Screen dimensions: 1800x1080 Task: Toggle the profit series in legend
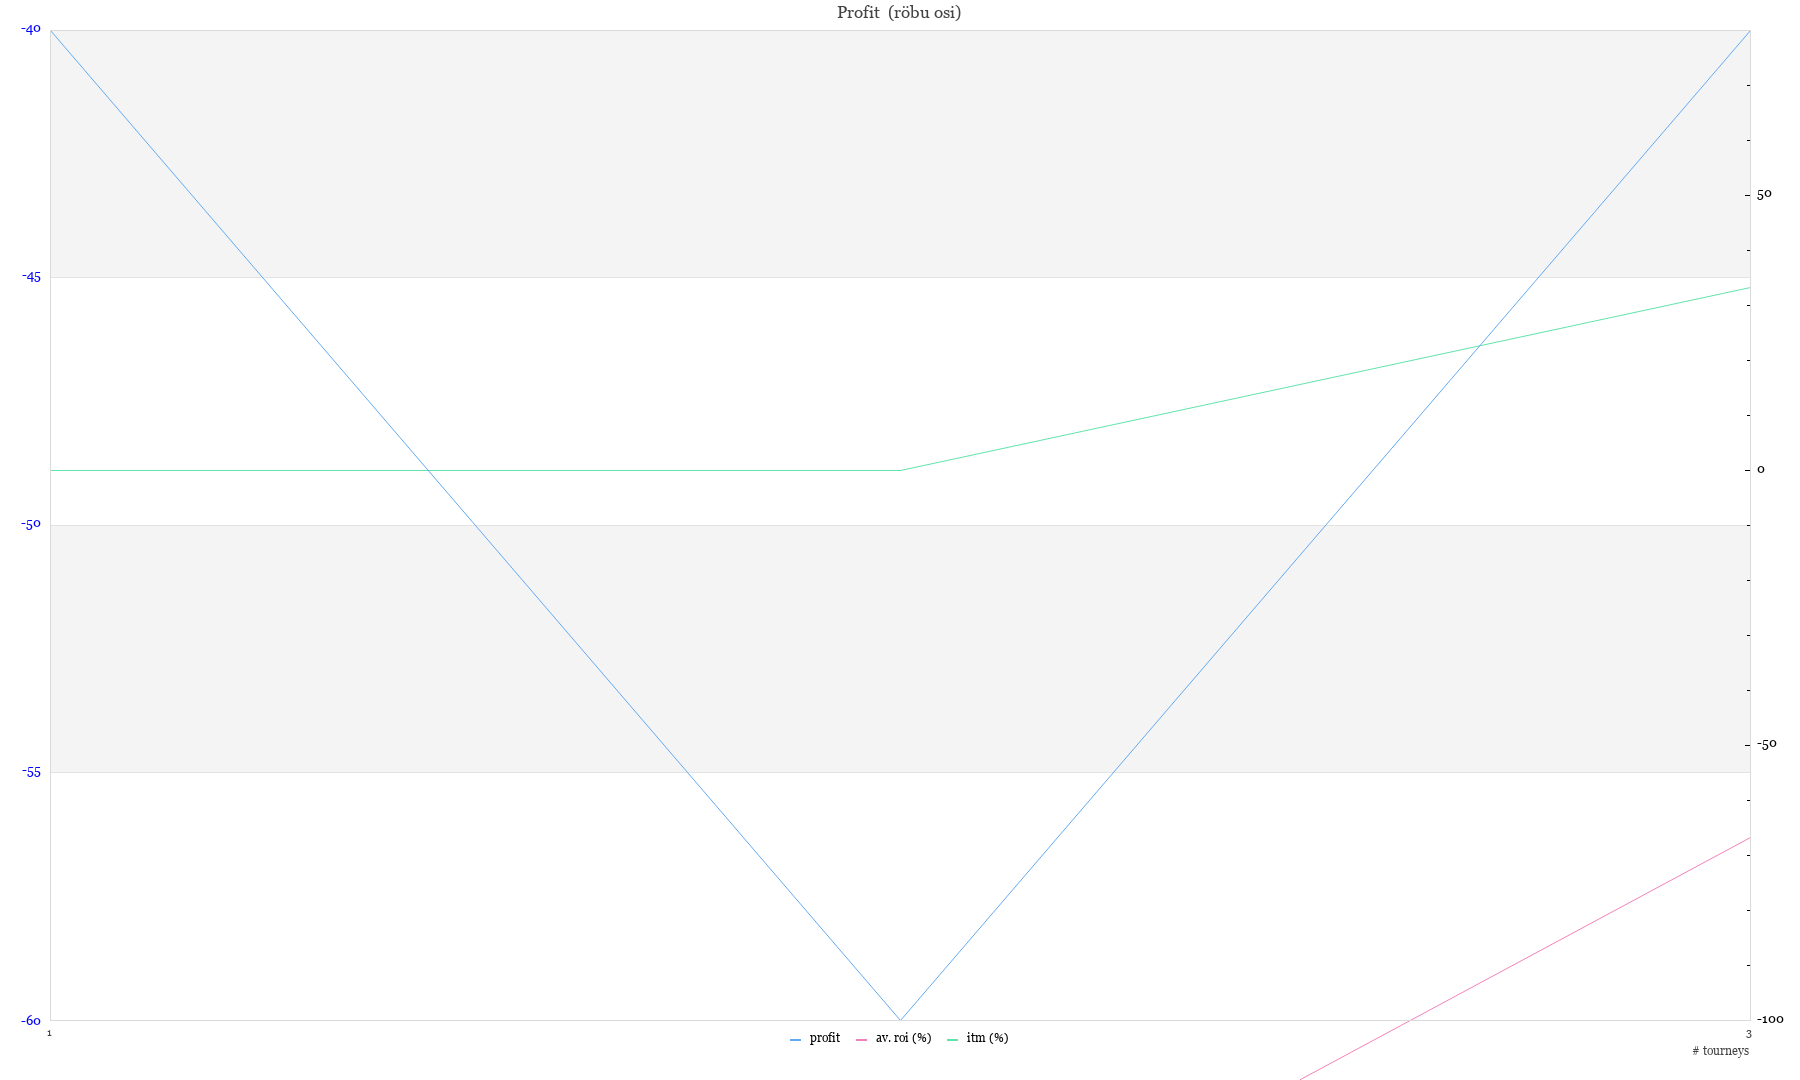tap(824, 1038)
